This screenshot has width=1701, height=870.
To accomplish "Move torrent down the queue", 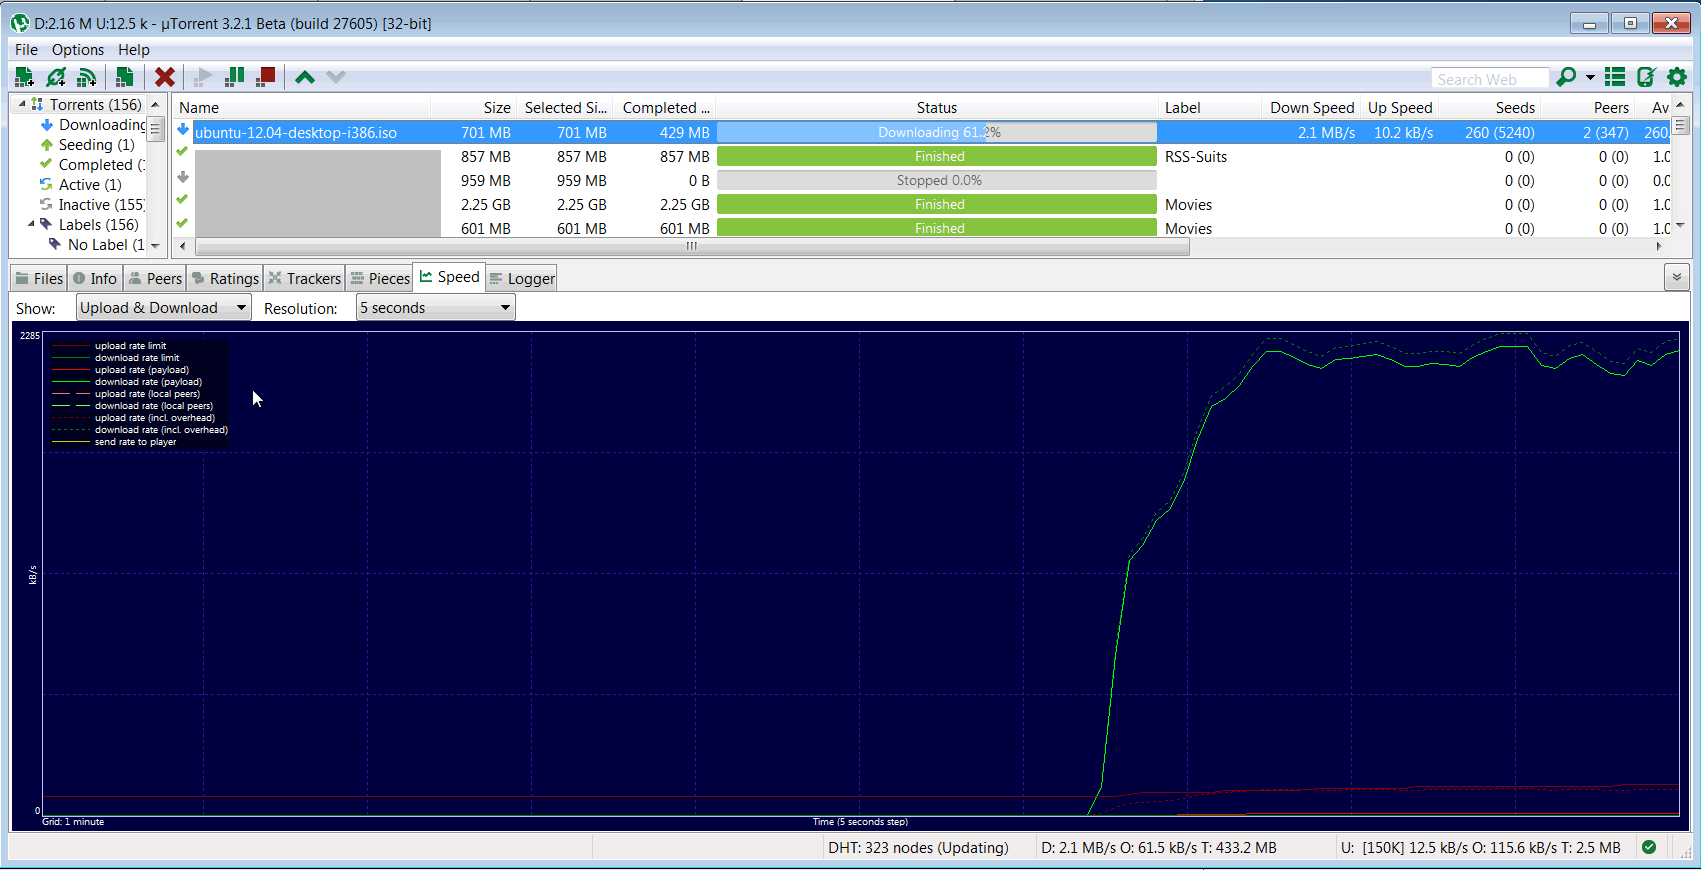I will [336, 77].
